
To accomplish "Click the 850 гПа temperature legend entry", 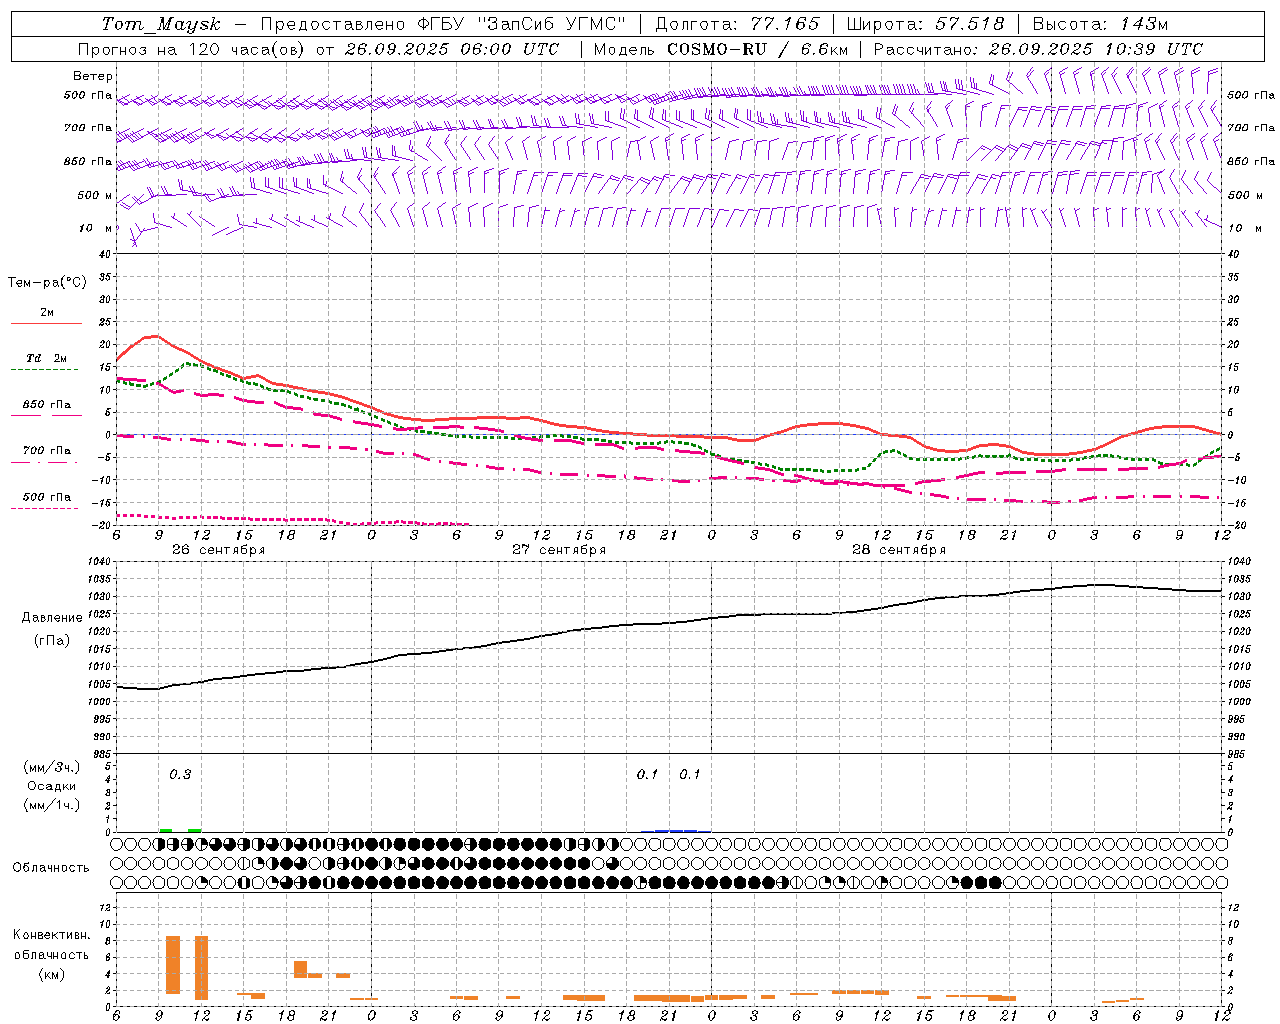I will pos(46,405).
